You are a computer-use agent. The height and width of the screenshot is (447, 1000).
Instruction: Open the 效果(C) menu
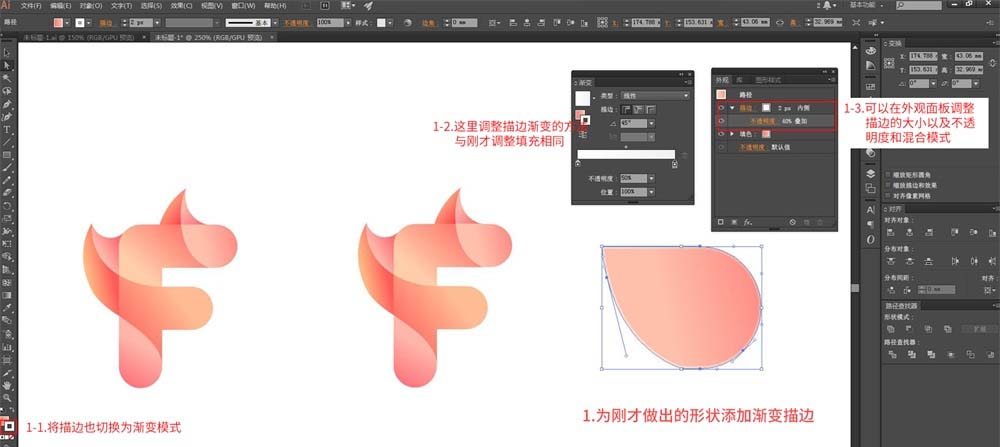click(181, 5)
